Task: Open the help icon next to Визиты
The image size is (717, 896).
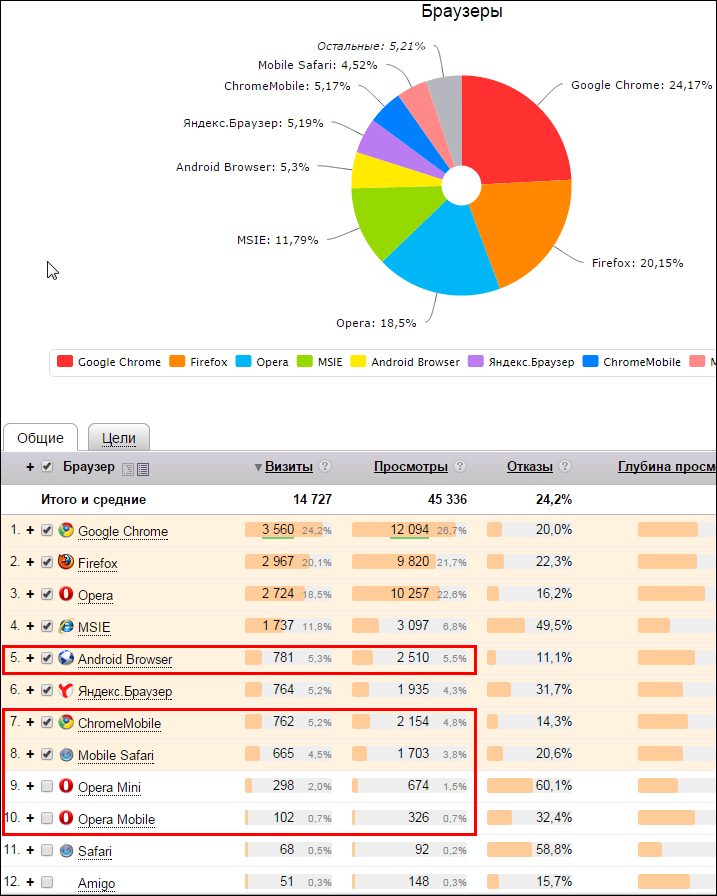Action: coord(325,466)
